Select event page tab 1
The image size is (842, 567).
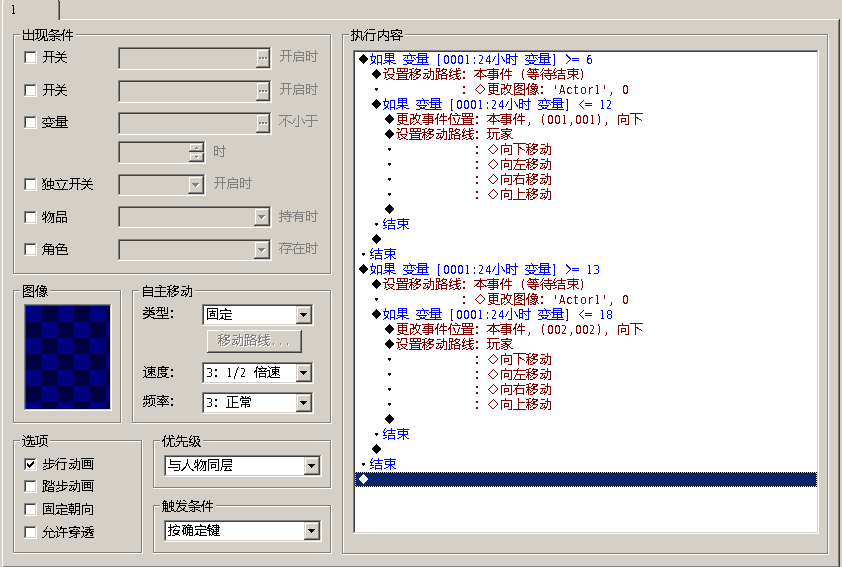tap(30, 10)
